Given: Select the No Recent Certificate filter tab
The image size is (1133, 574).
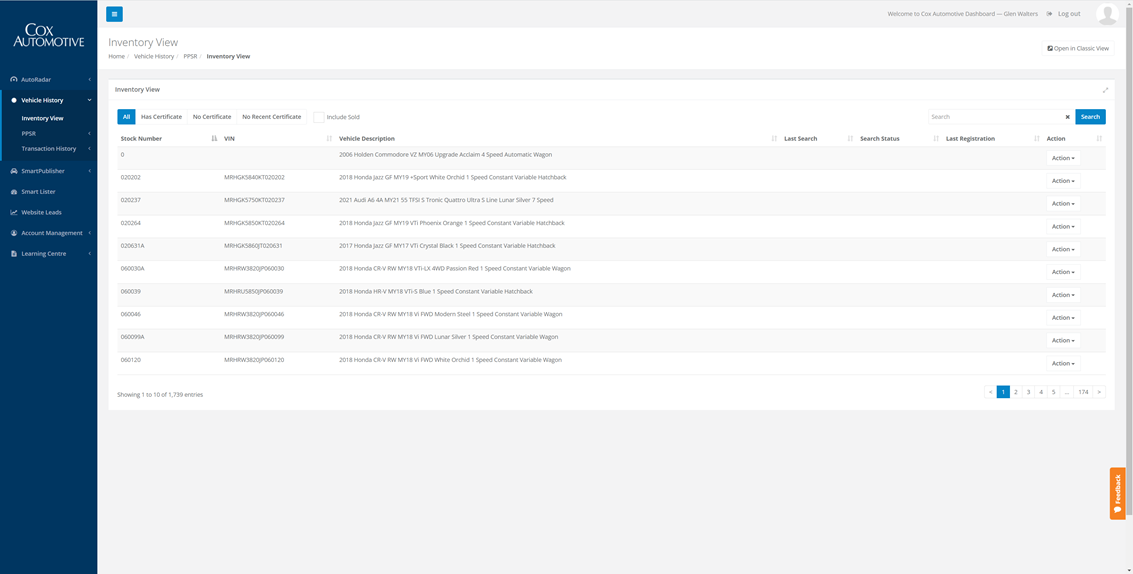Looking at the screenshot, I should coord(272,117).
